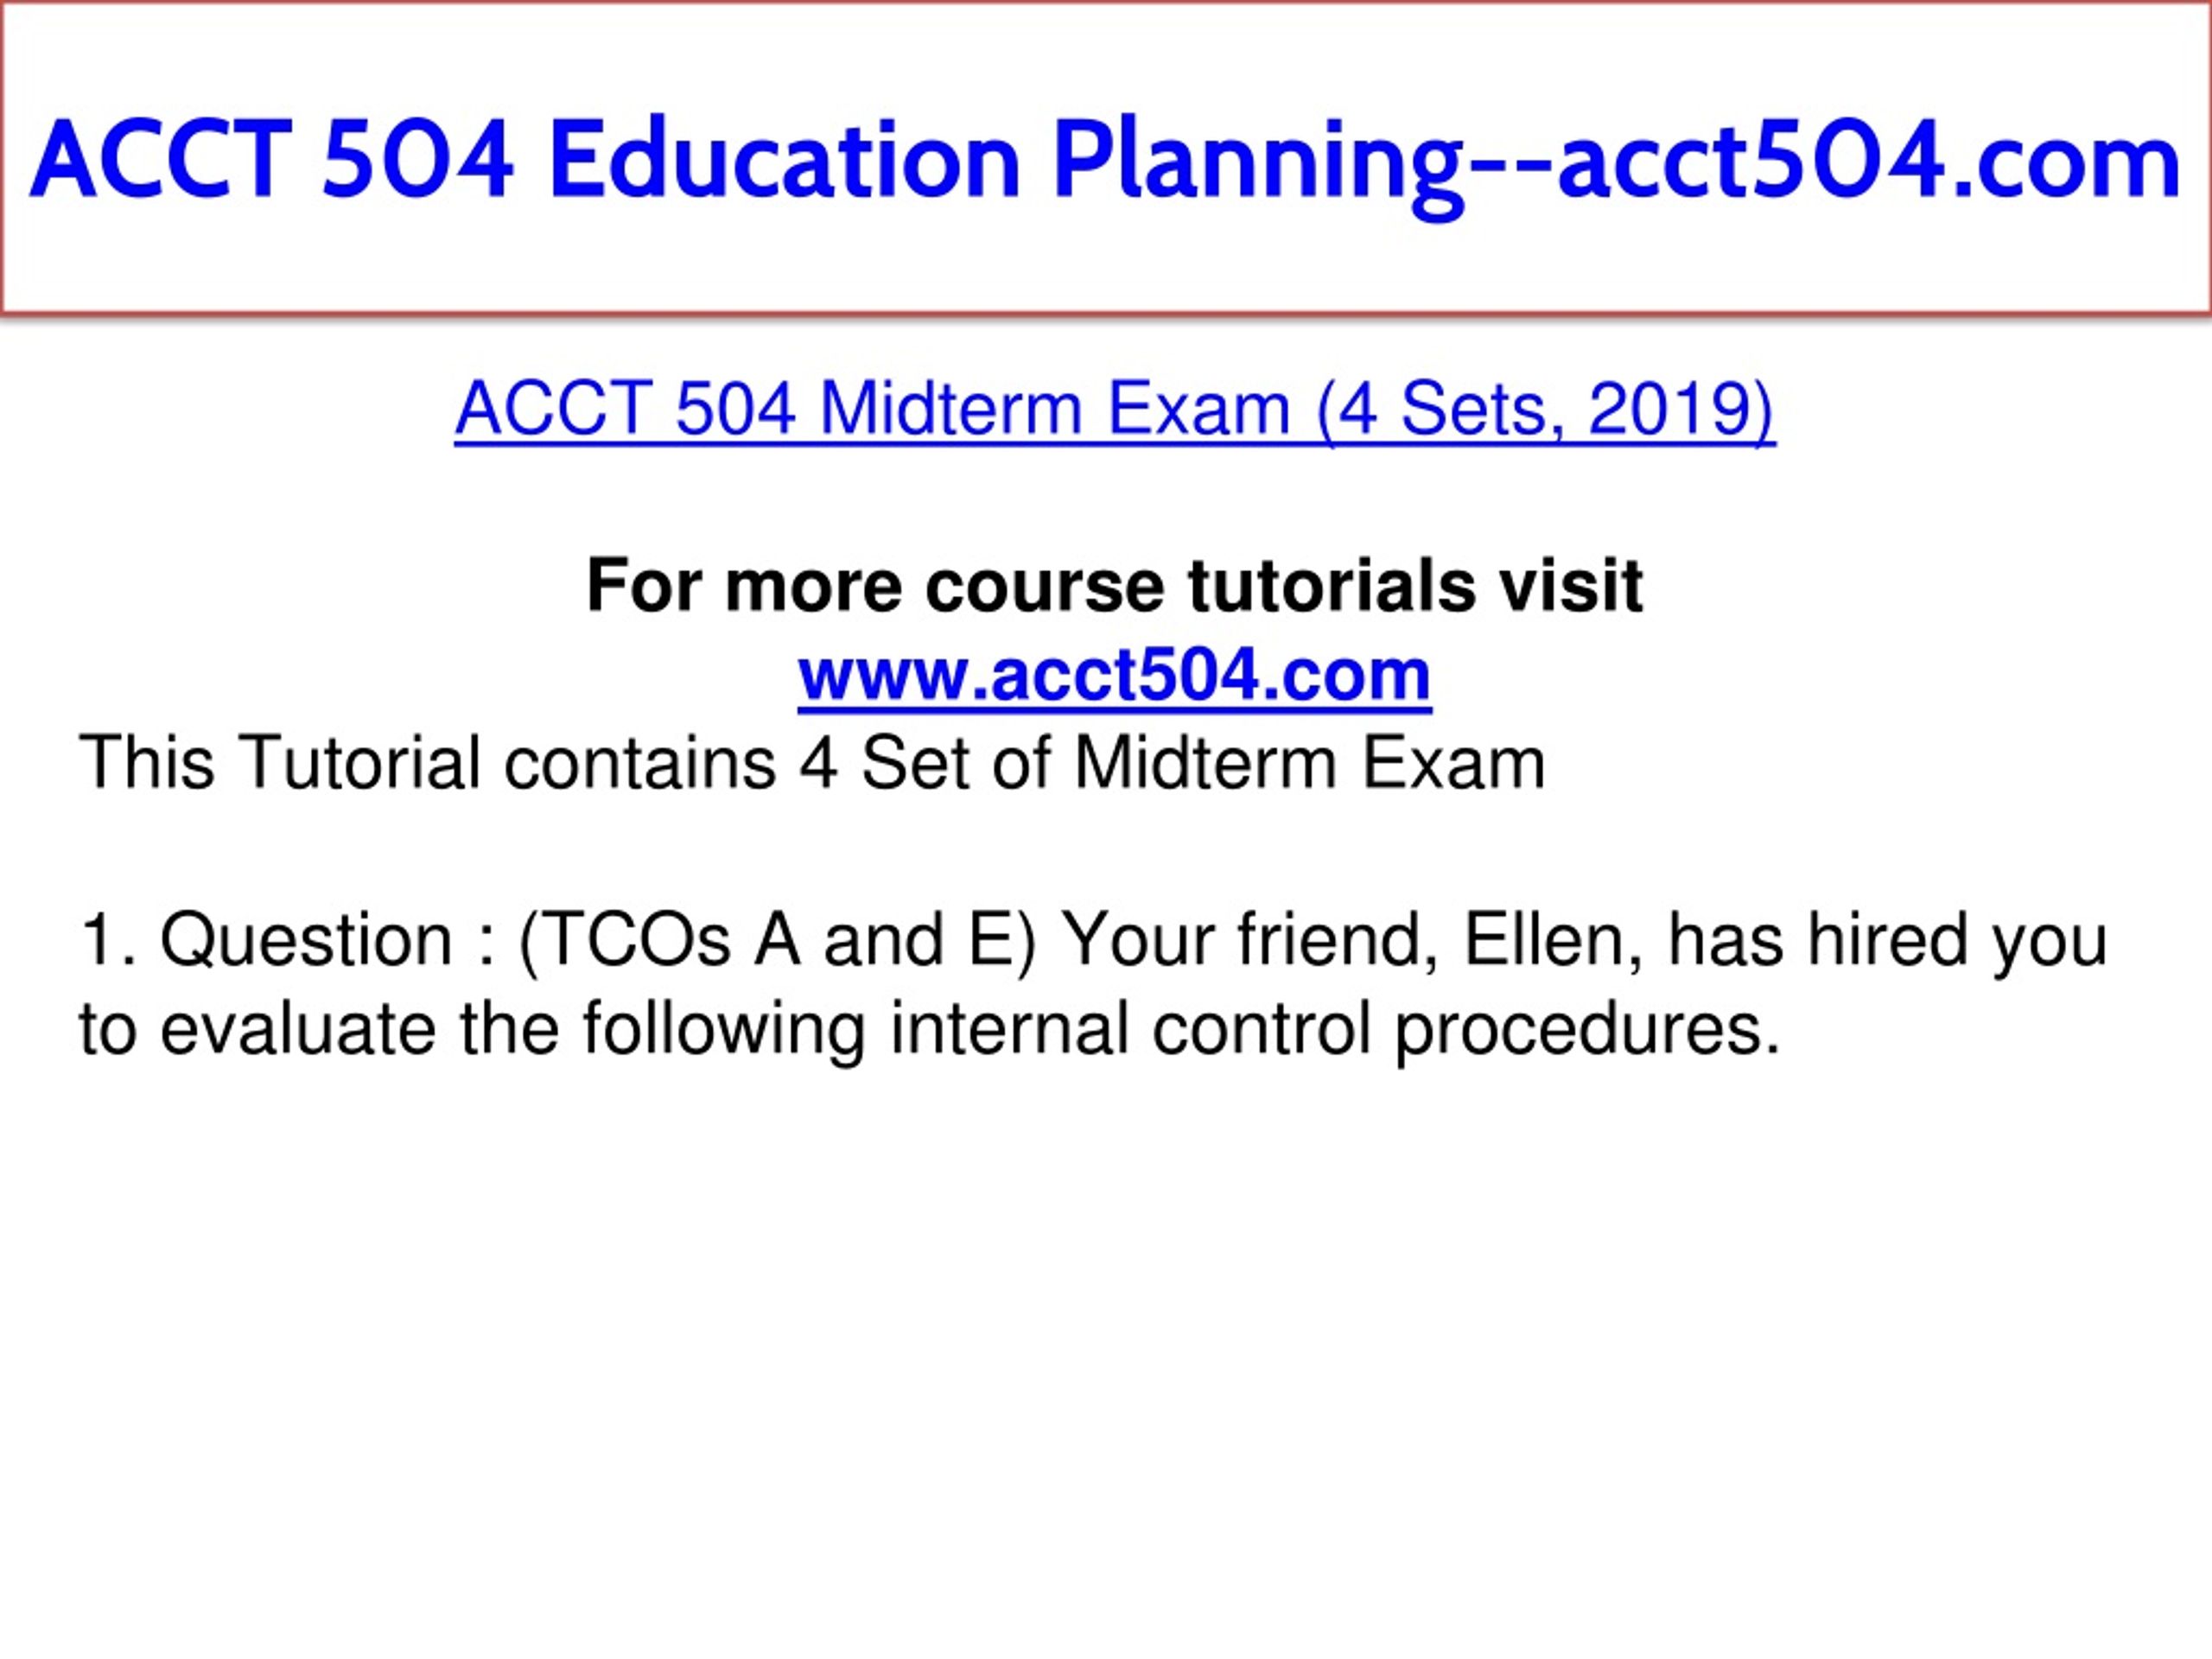Click '(TCOs A and E)' in the question
This screenshot has width=2212, height=1659.
point(778,940)
